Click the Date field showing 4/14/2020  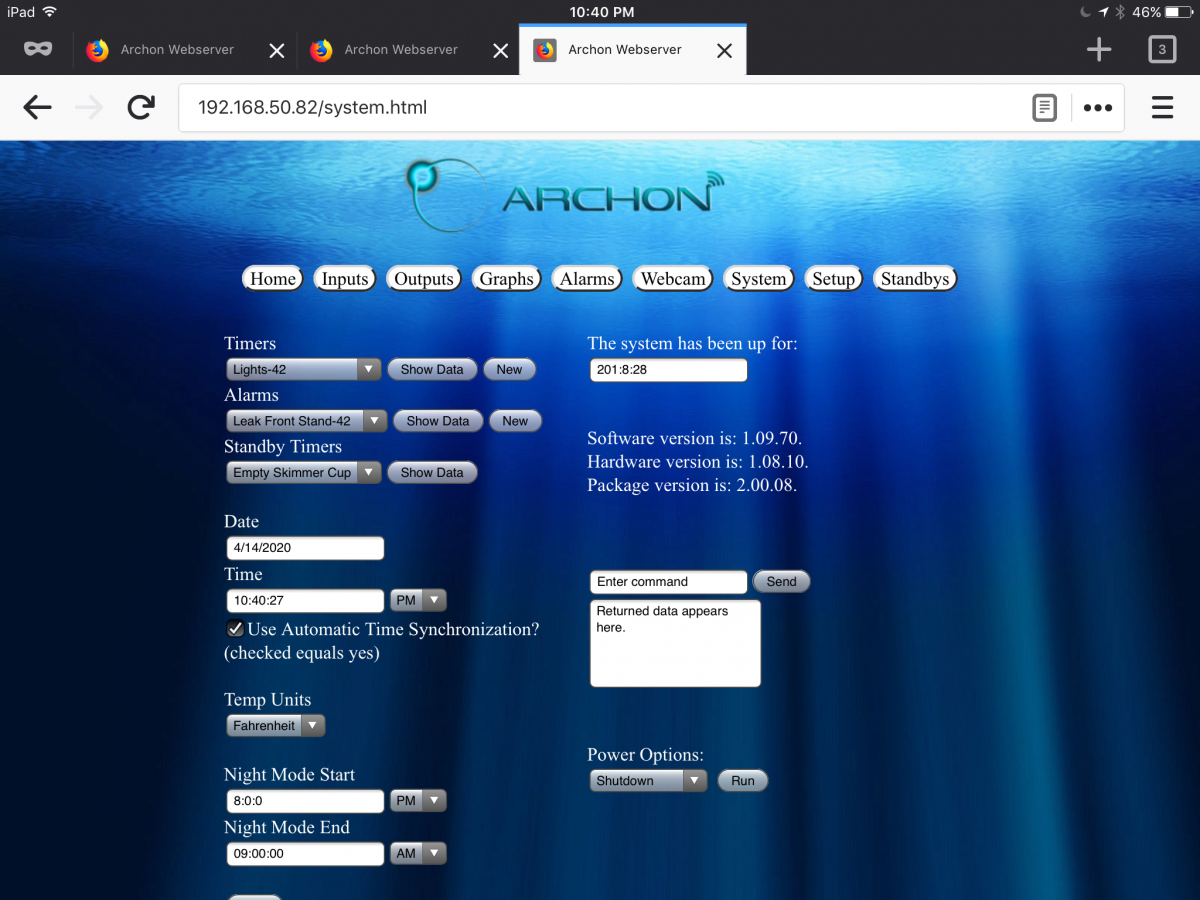[306, 548]
